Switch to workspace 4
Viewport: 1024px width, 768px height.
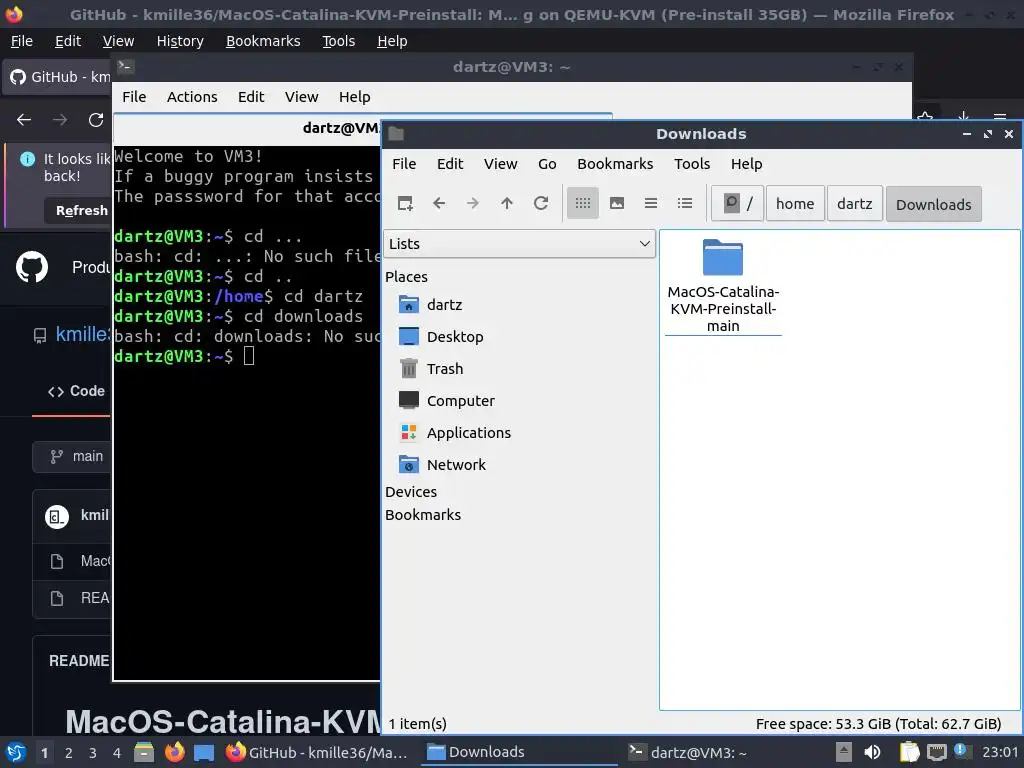pyautogui.click(x=117, y=753)
